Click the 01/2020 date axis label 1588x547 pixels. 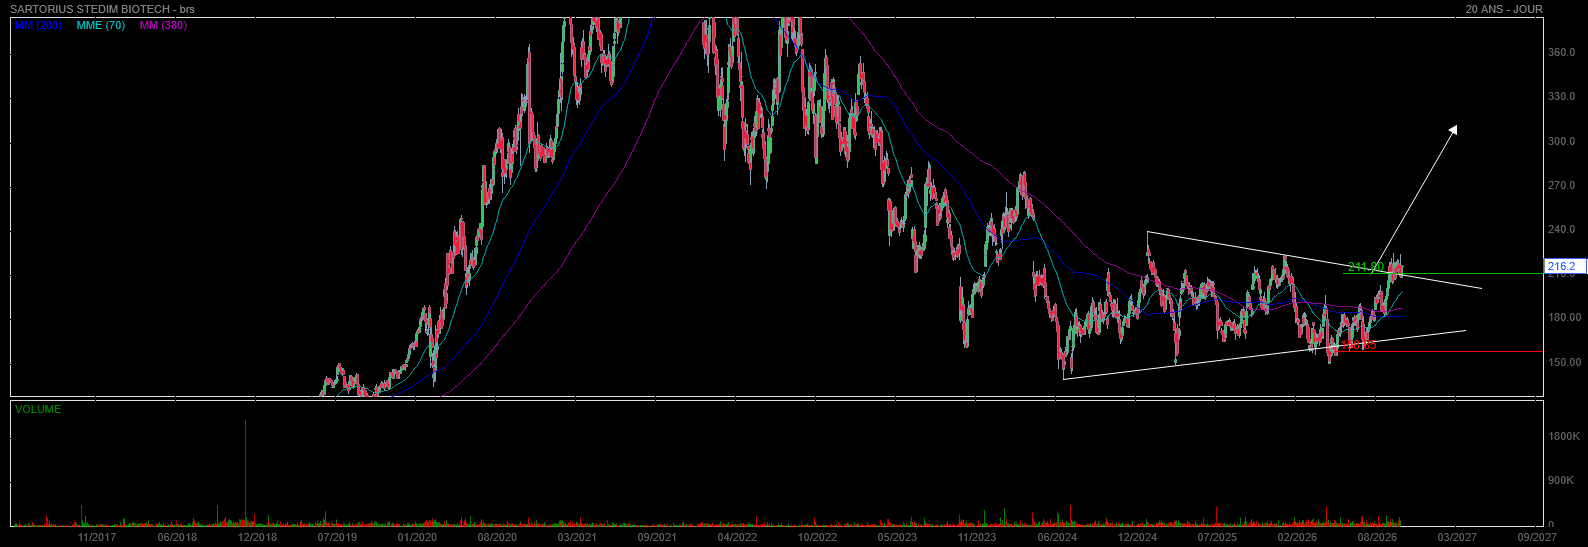[x=417, y=537]
